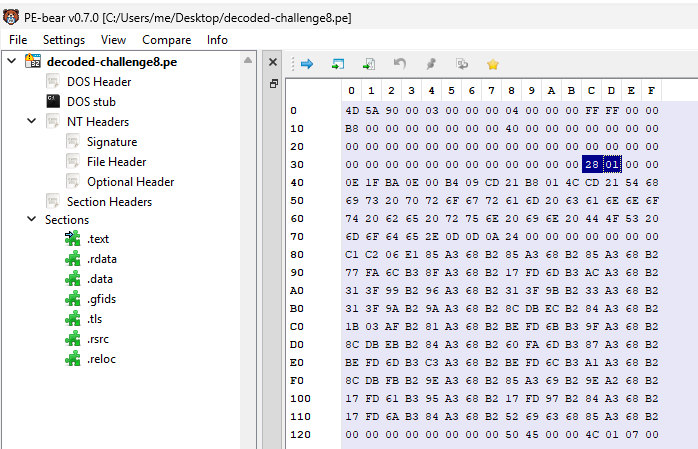Click the page icon with green arrow
The width and height of the screenshot is (698, 449).
pos(369,64)
